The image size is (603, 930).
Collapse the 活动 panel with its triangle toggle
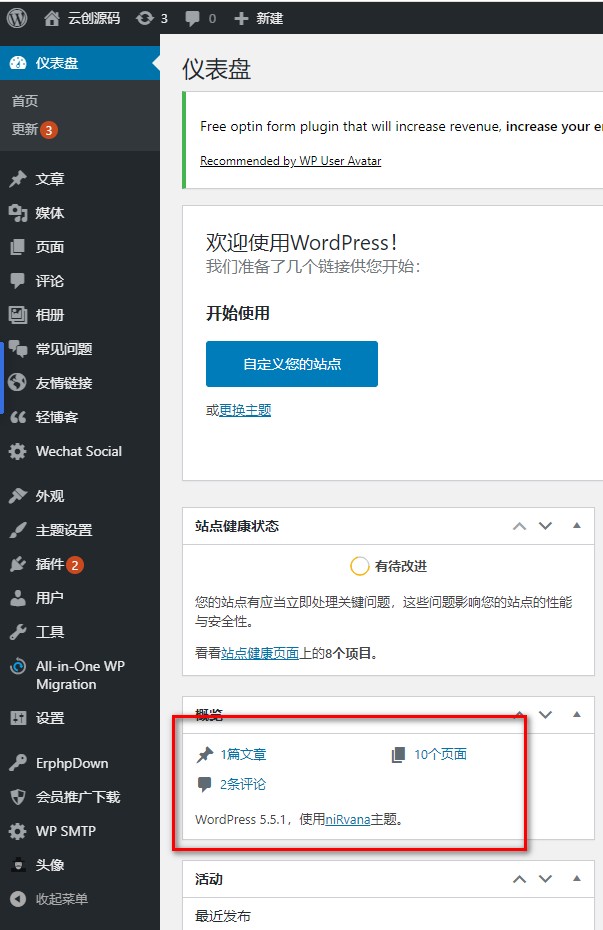(576, 878)
